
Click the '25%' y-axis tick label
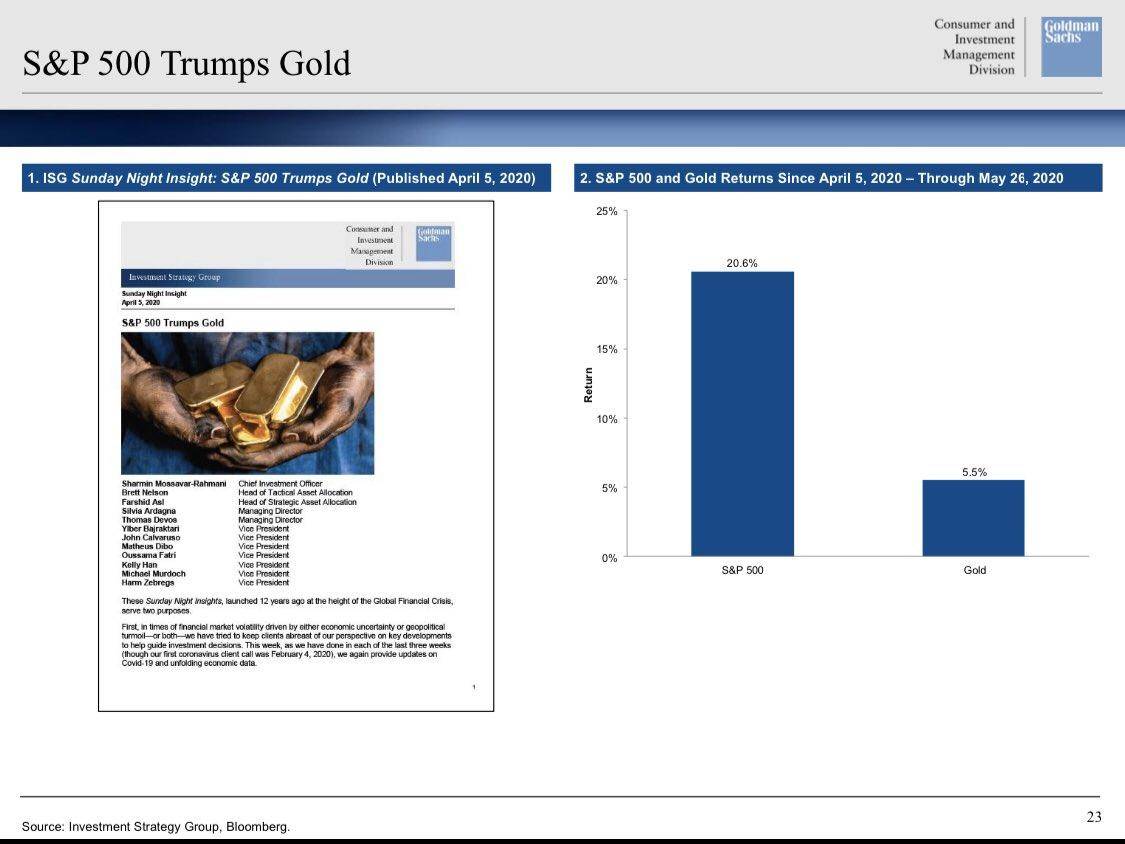point(606,211)
